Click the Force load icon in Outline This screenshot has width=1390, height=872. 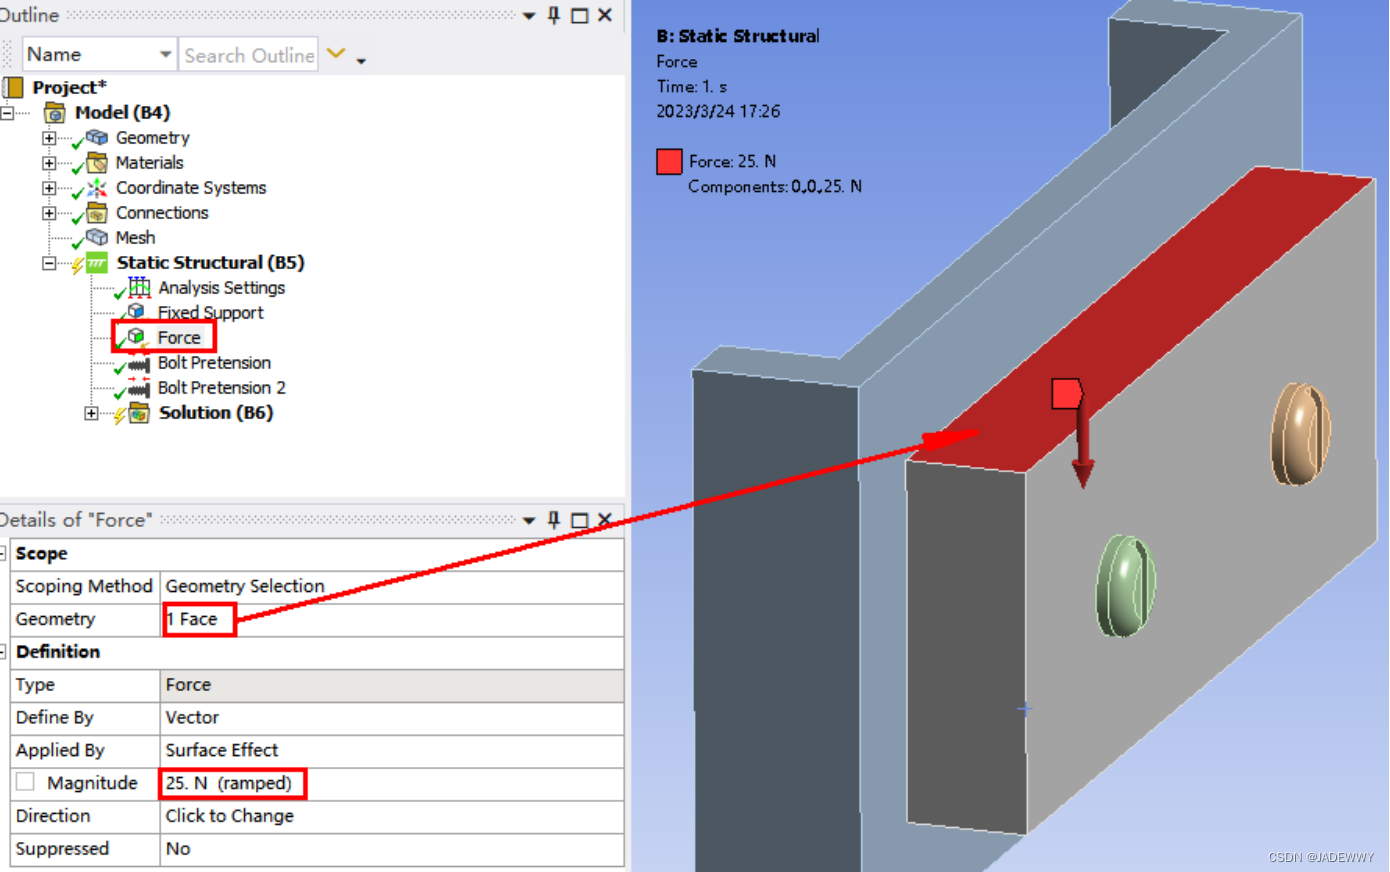pyautogui.click(x=136, y=337)
